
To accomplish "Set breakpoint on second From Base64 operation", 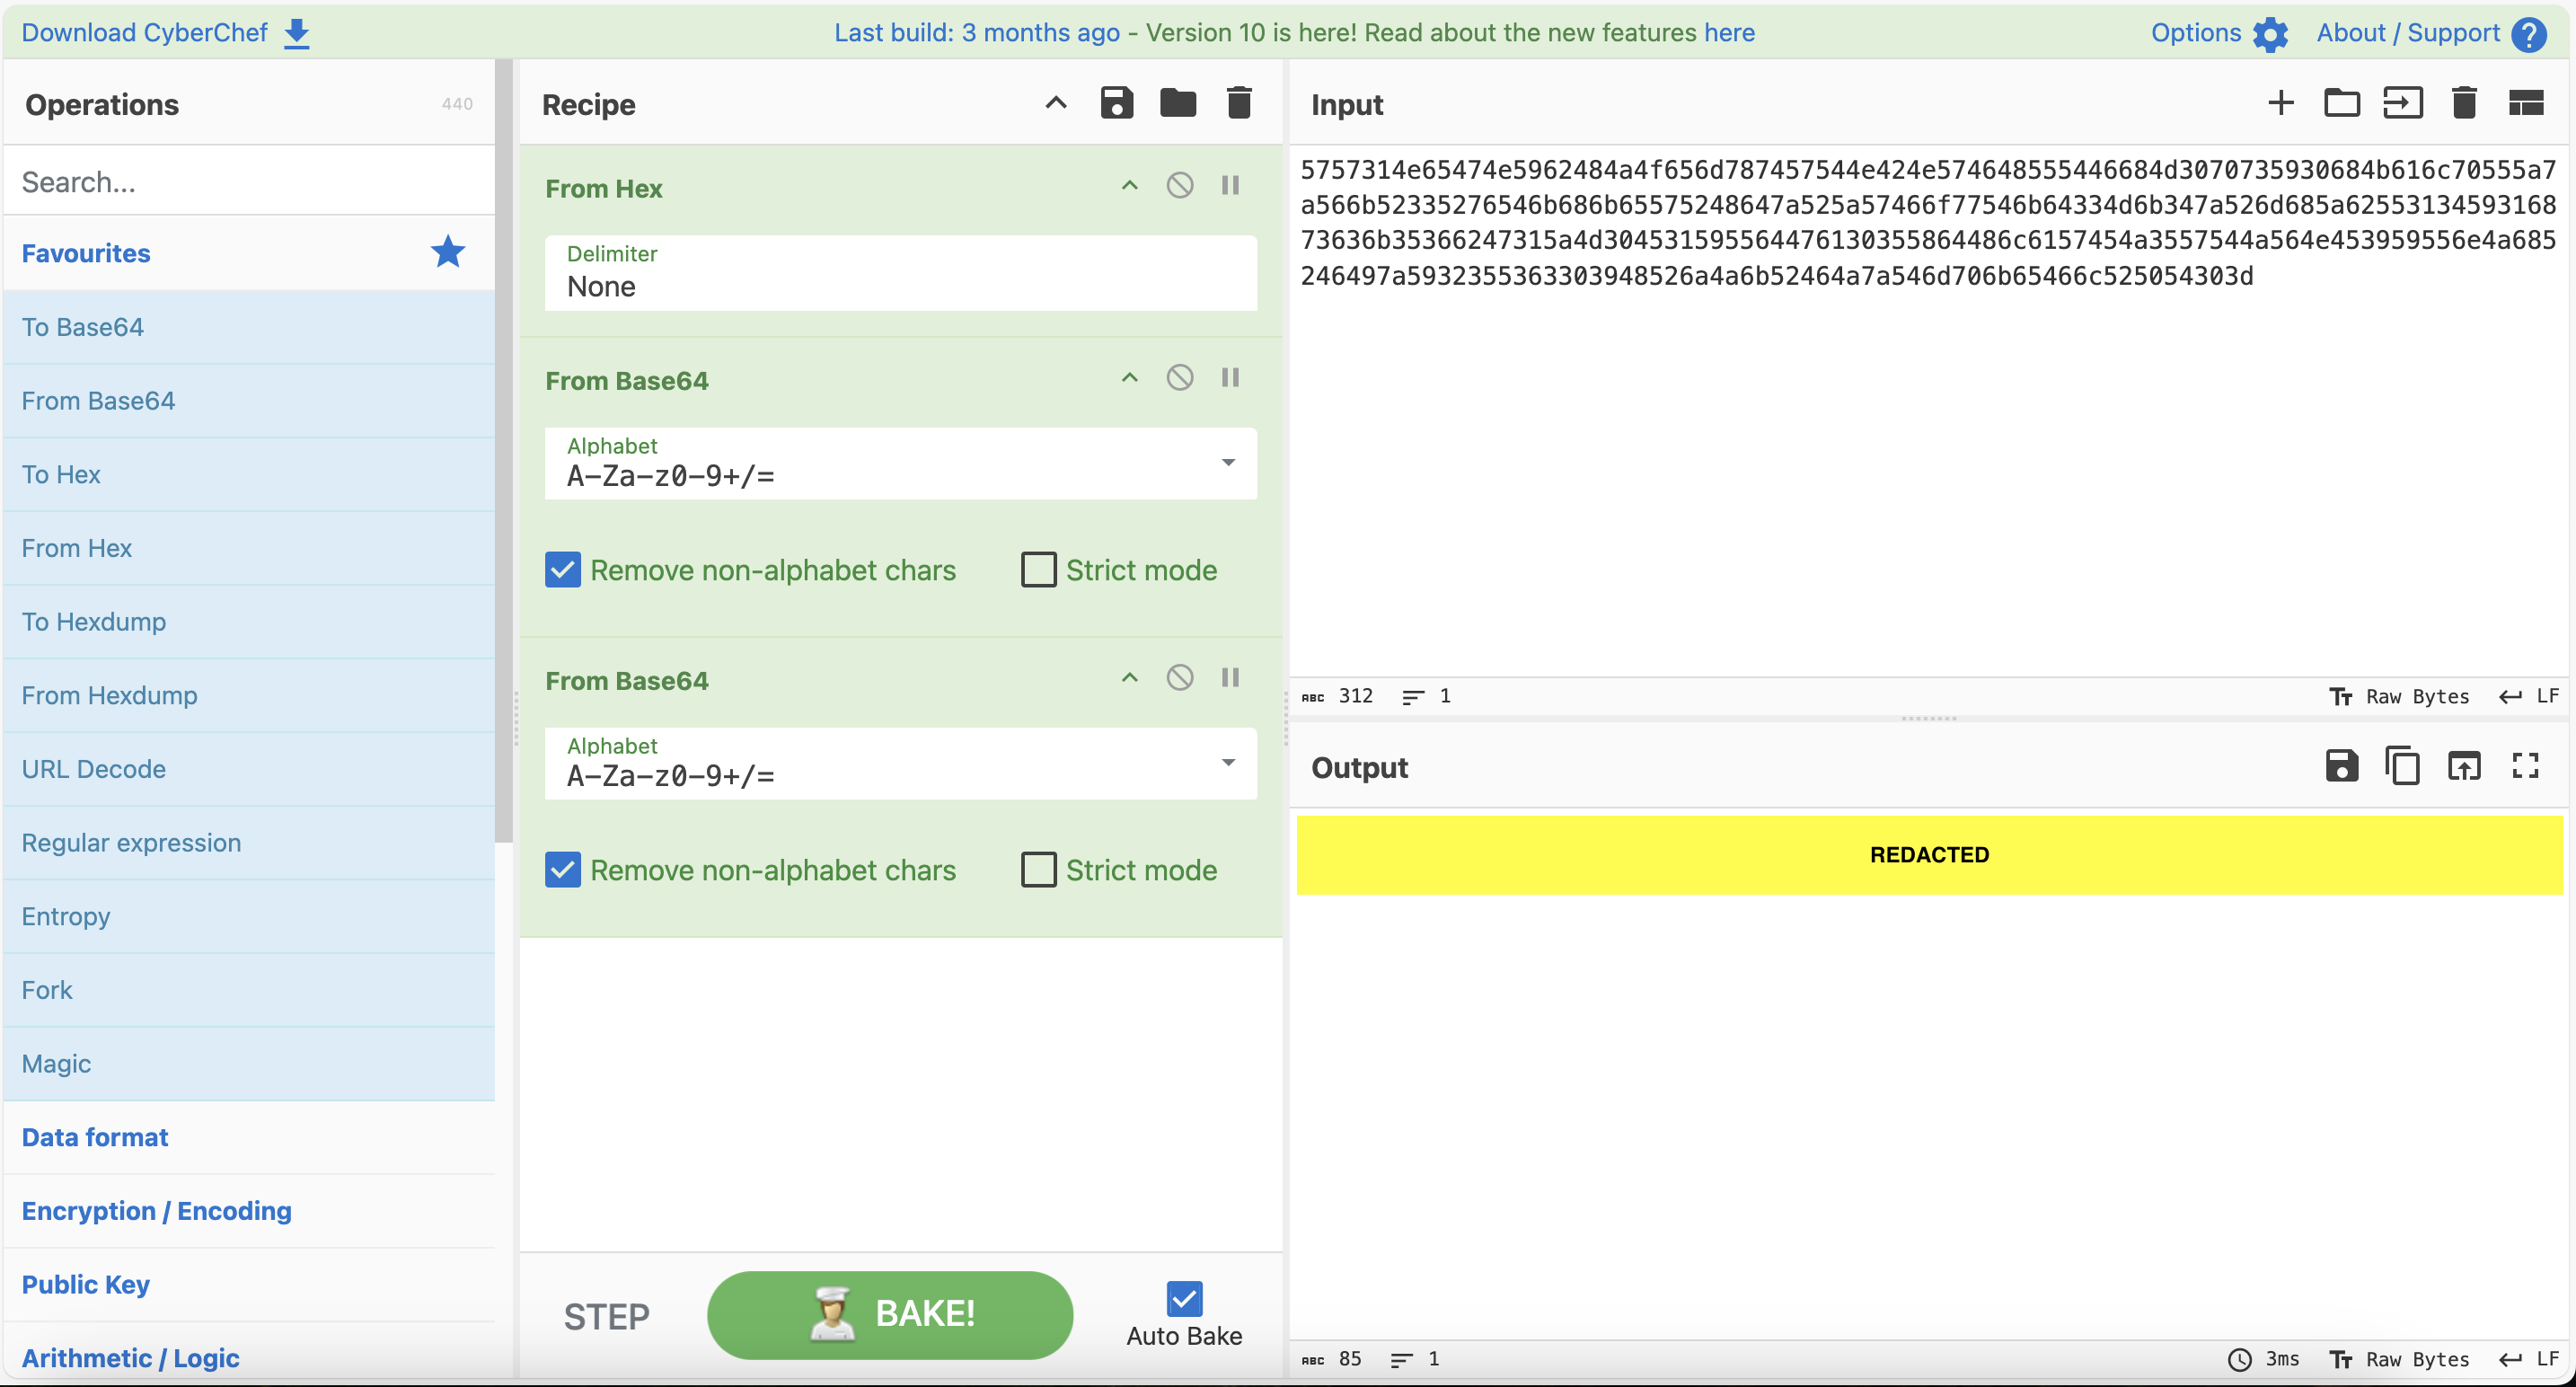I will point(1230,678).
